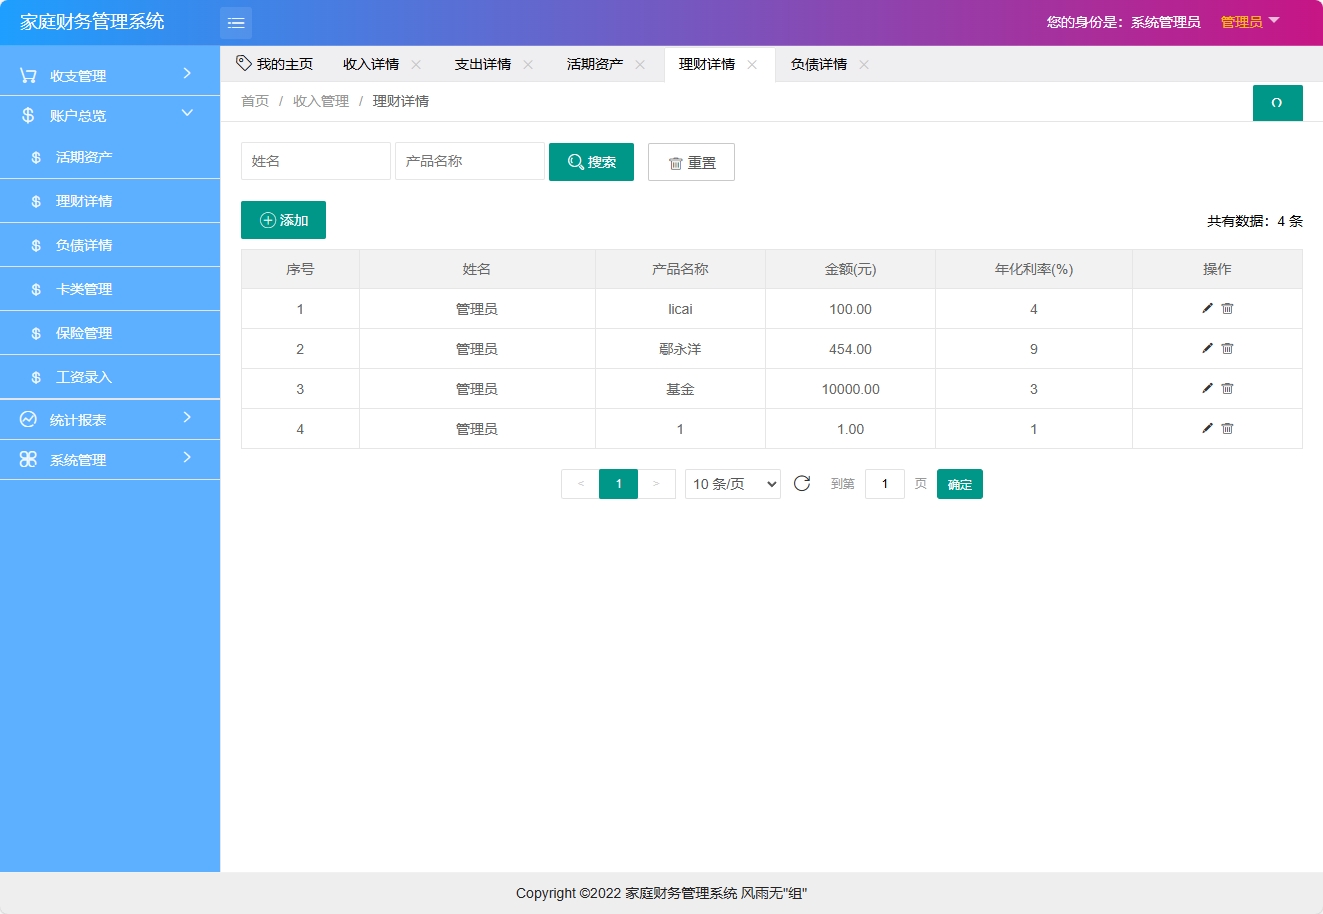Collapse the 账户总览 sidebar section
Viewport: 1323px width, 914px height.
pyautogui.click(x=187, y=114)
